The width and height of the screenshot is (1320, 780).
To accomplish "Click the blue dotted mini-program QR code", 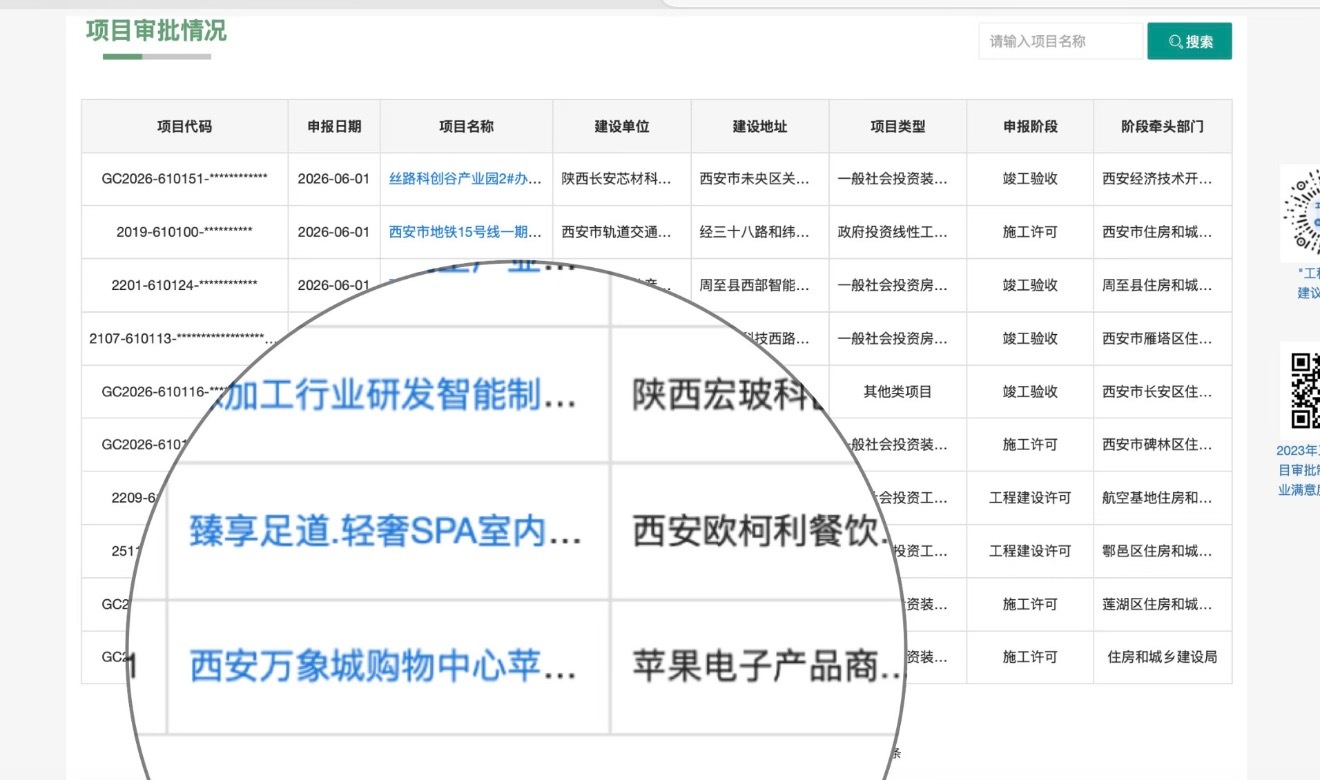I will 1301,213.
